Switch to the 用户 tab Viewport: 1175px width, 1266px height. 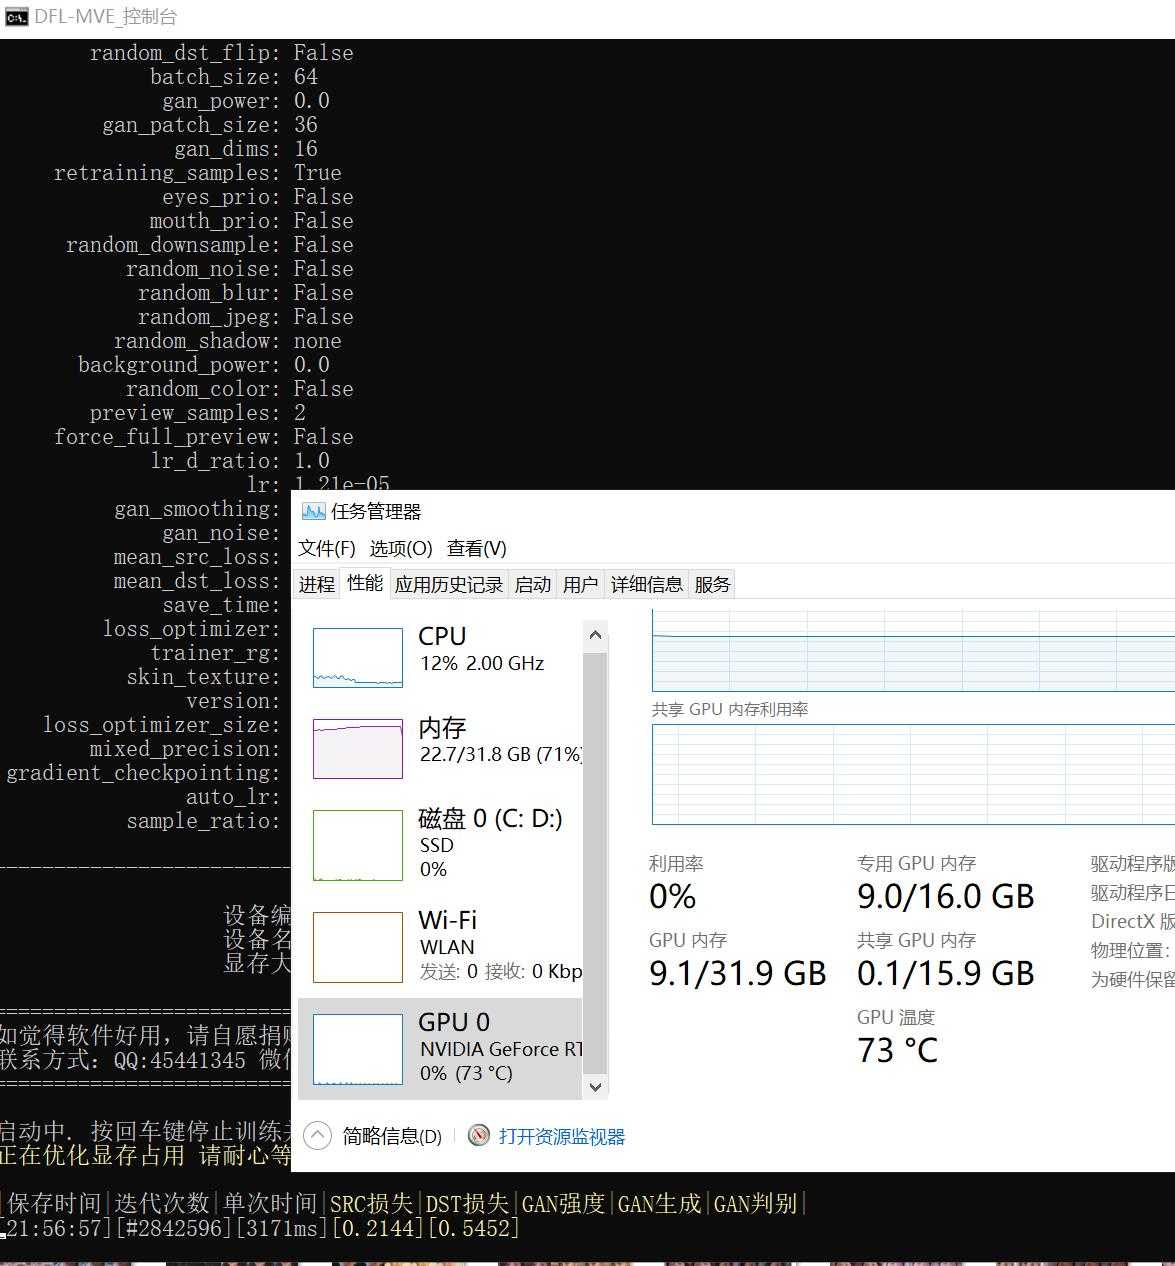point(580,584)
